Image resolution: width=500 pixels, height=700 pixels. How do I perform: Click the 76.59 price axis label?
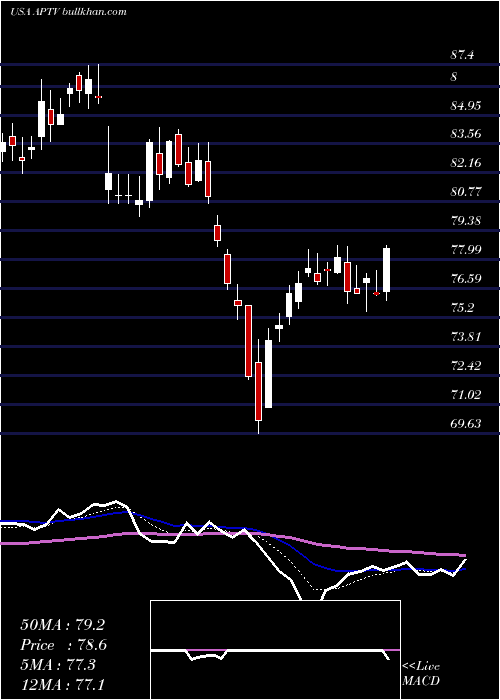[466, 279]
